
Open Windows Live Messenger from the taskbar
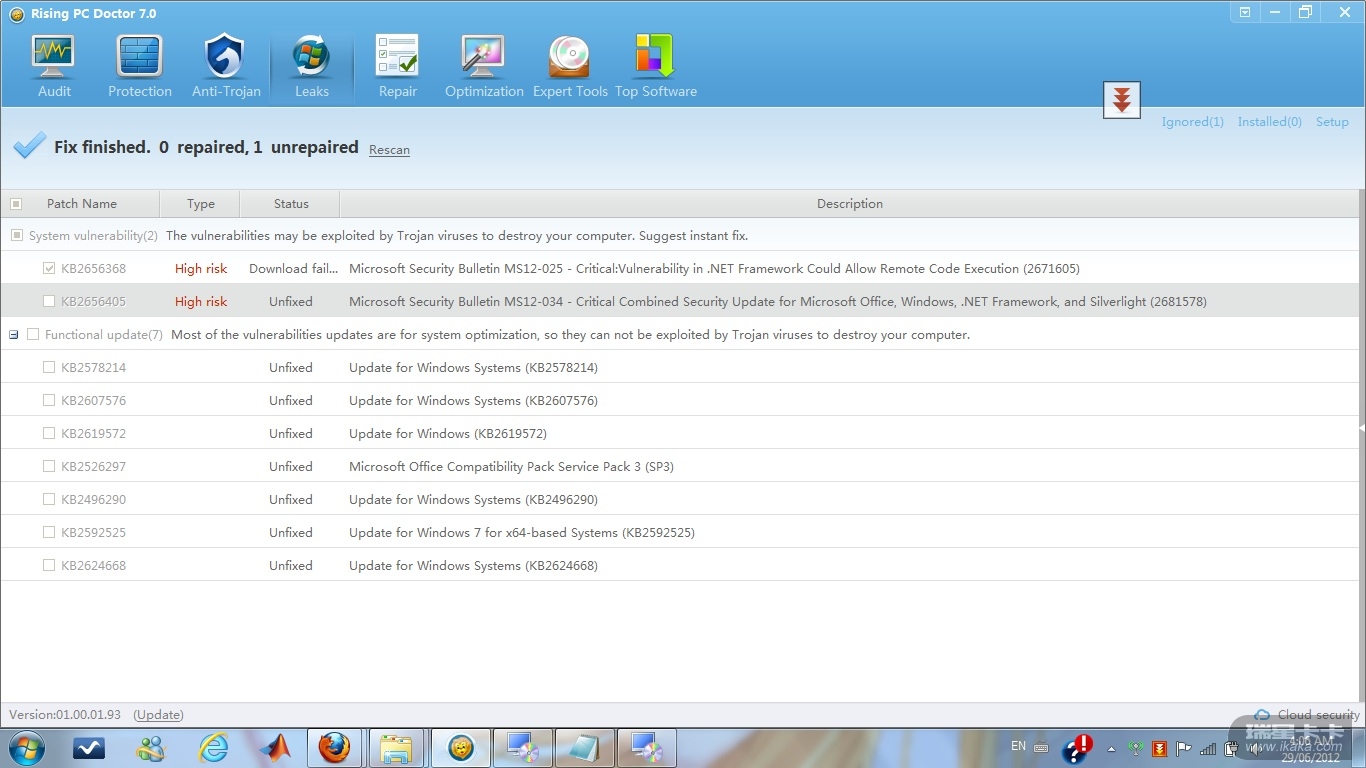(x=151, y=748)
